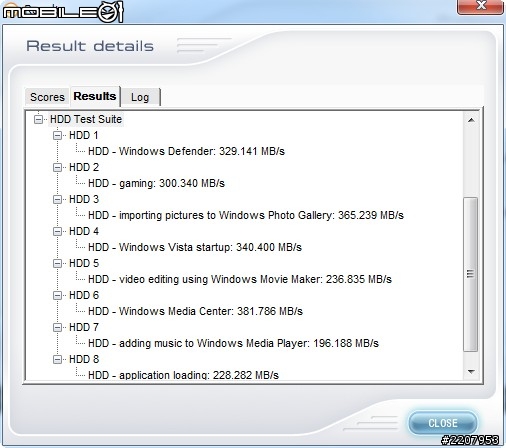Select the application loading 228.282 MB/s row
The image size is (506, 448).
[183, 375]
